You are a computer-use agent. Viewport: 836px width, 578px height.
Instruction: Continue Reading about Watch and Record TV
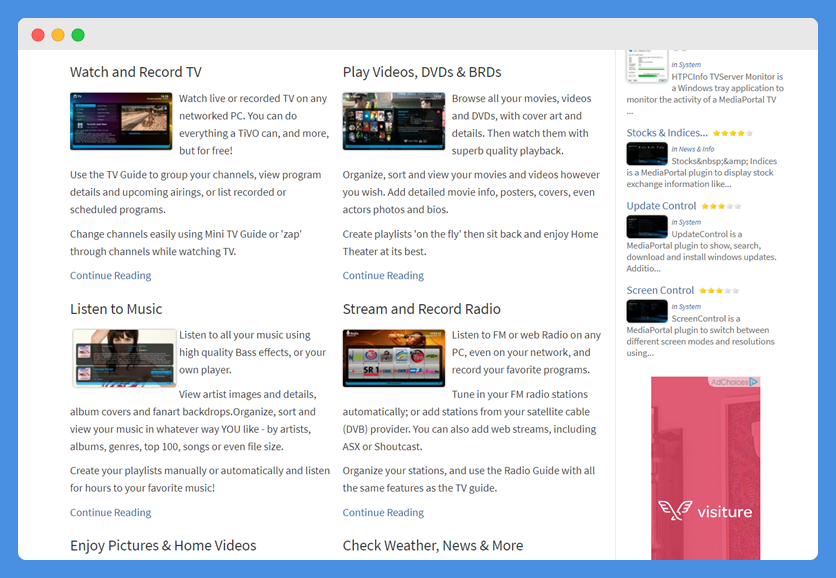click(x=111, y=276)
